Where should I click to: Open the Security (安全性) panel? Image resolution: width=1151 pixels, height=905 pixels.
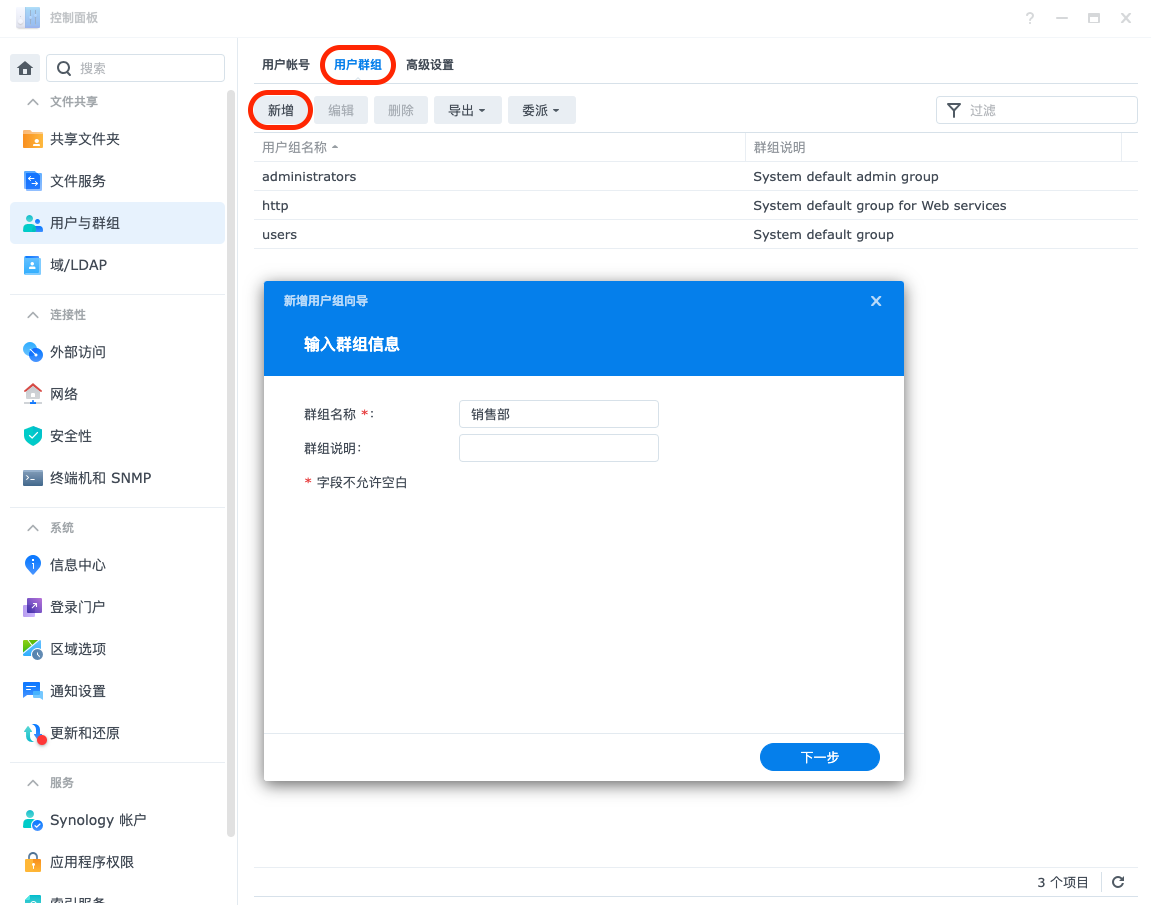click(x=70, y=436)
